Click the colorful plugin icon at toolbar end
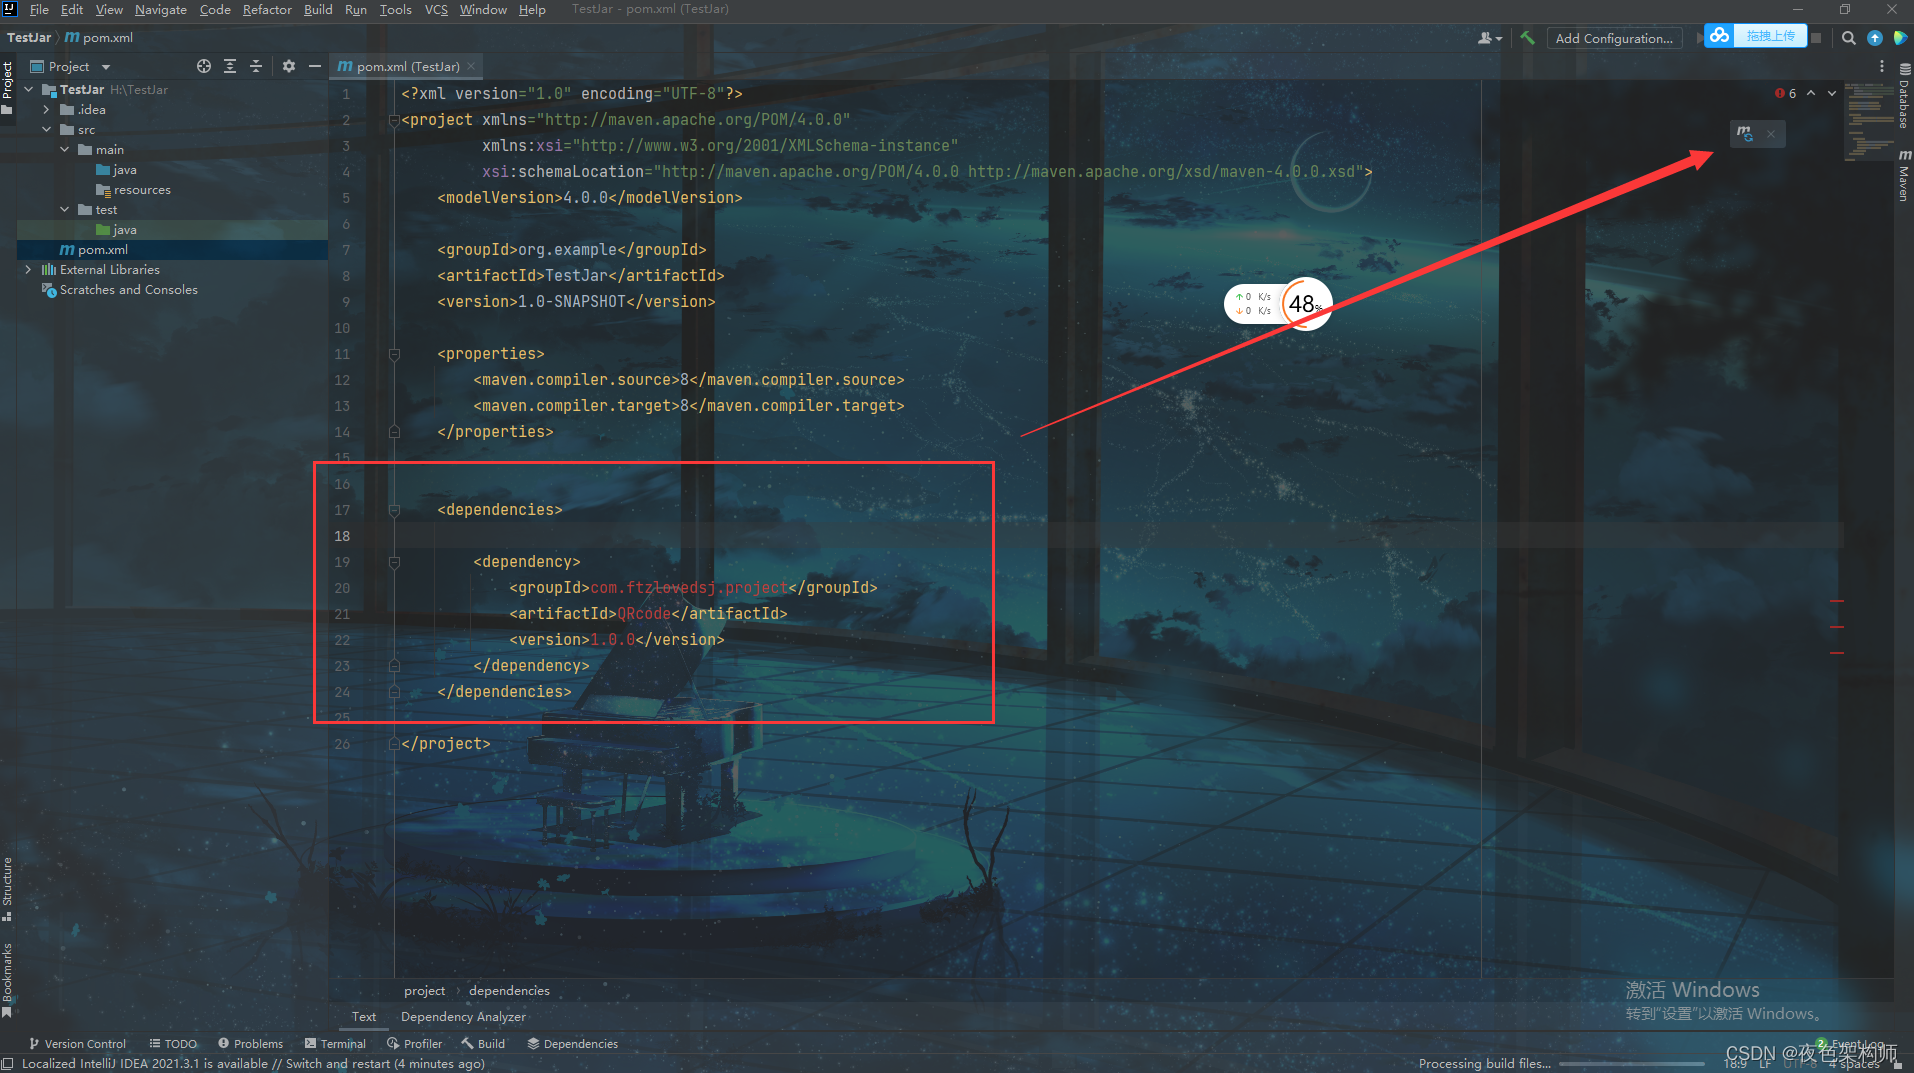Image resolution: width=1914 pixels, height=1073 pixels. pos(1900,38)
